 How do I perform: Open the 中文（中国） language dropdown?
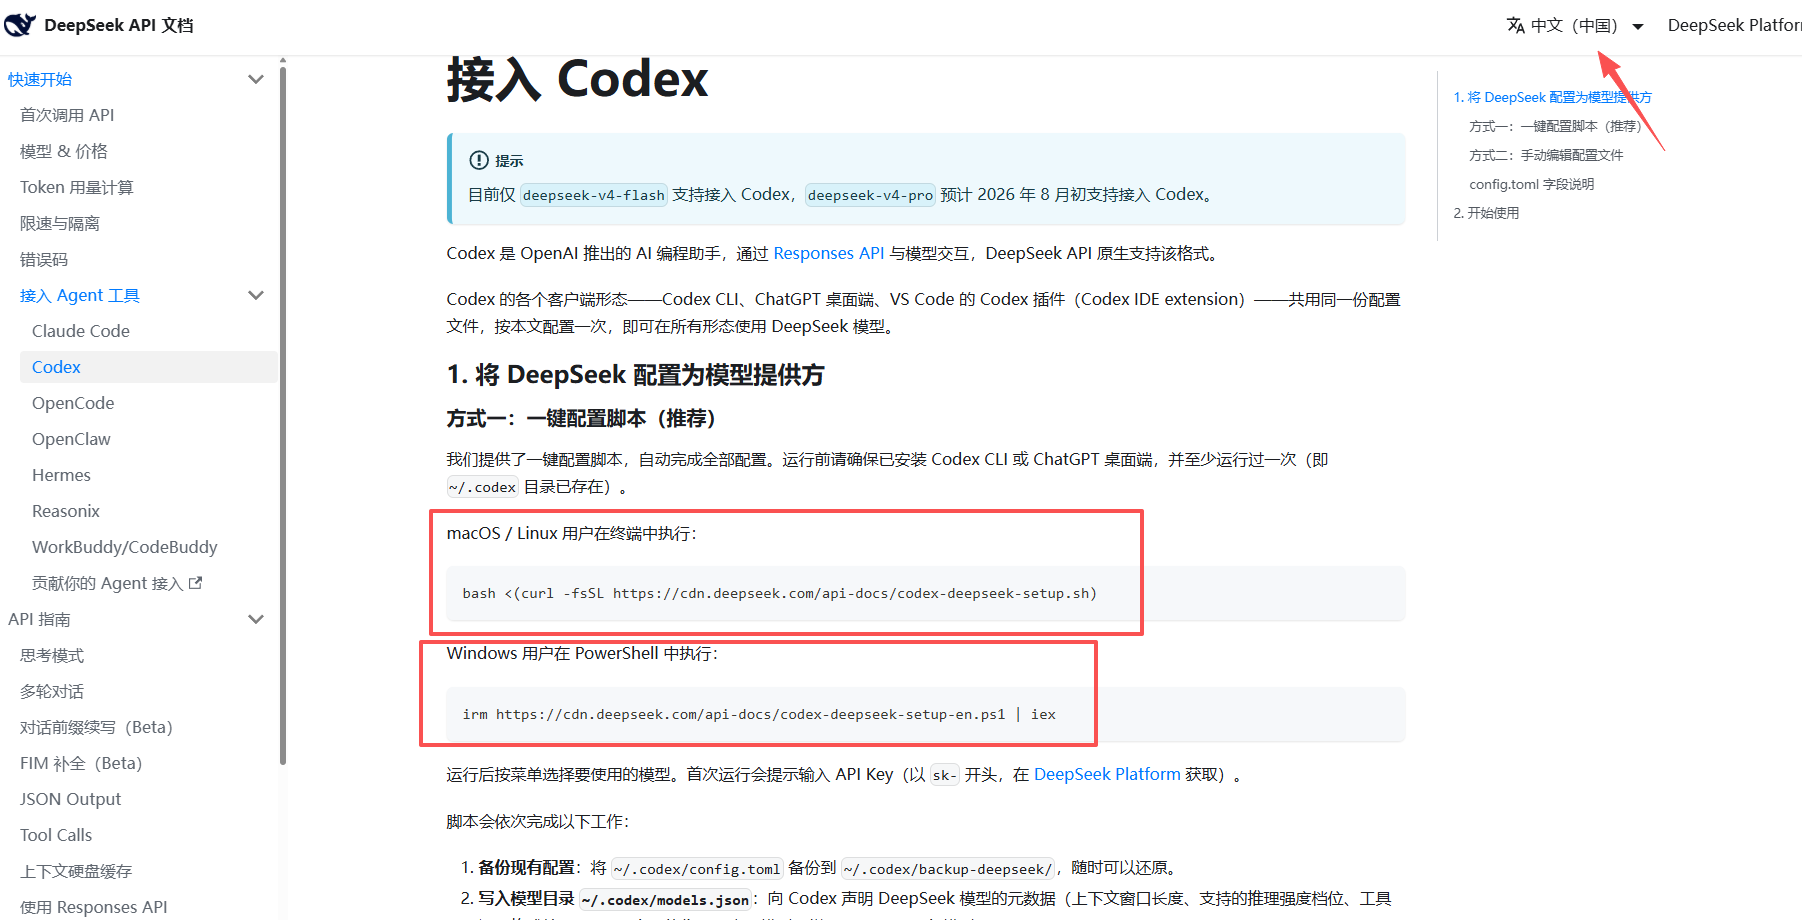(x=1575, y=25)
